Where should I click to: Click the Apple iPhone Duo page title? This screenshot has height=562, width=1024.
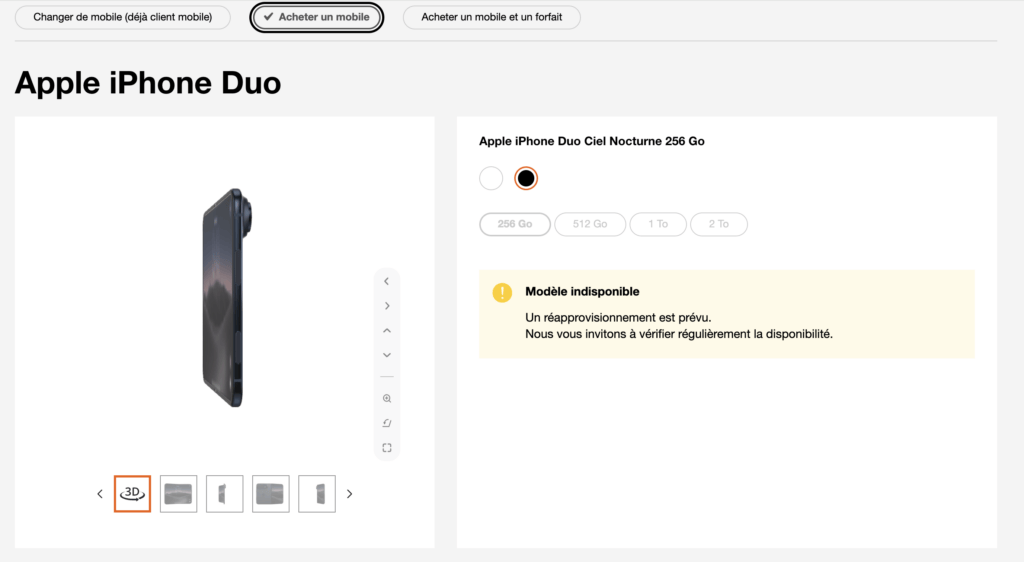coord(148,83)
